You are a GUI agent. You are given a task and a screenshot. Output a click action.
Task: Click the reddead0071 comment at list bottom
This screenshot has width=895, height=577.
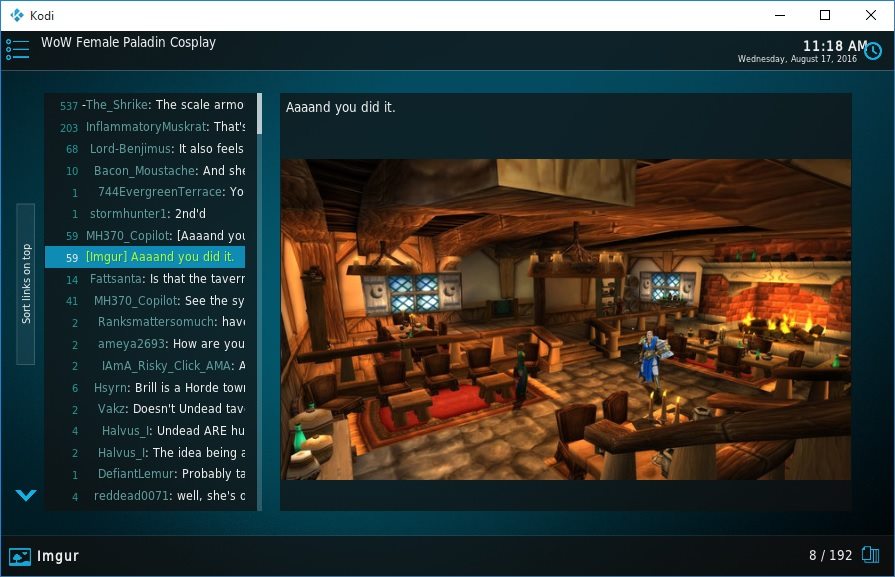pyautogui.click(x=150, y=496)
